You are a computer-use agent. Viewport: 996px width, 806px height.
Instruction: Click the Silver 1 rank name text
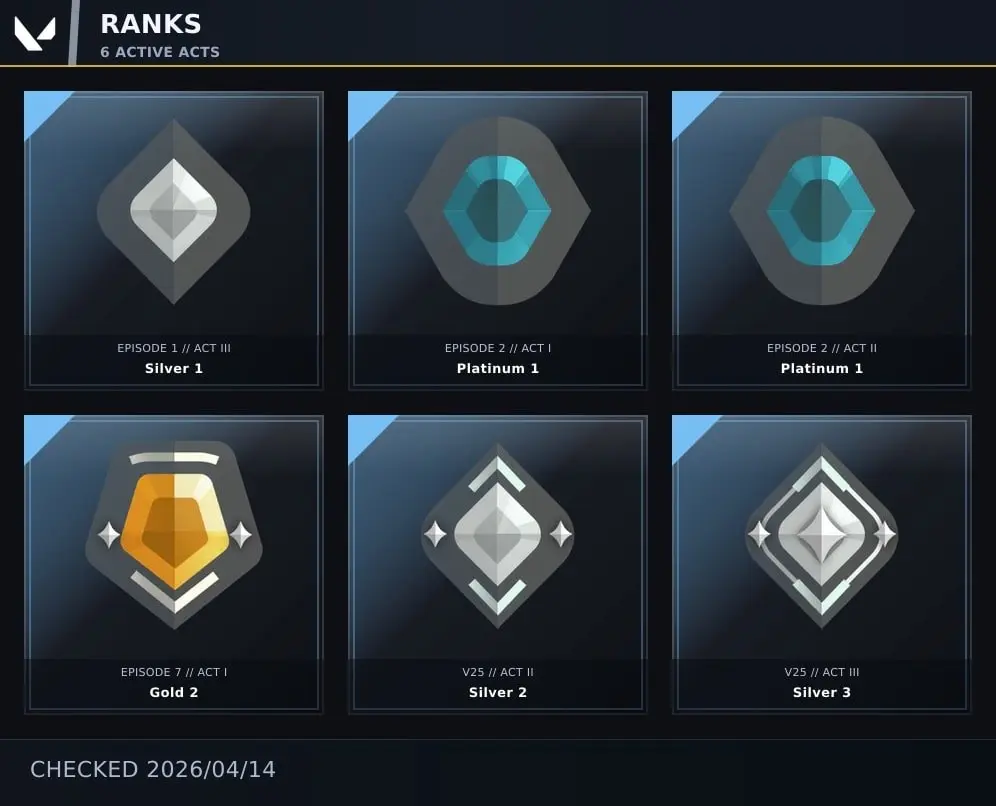[x=174, y=368]
